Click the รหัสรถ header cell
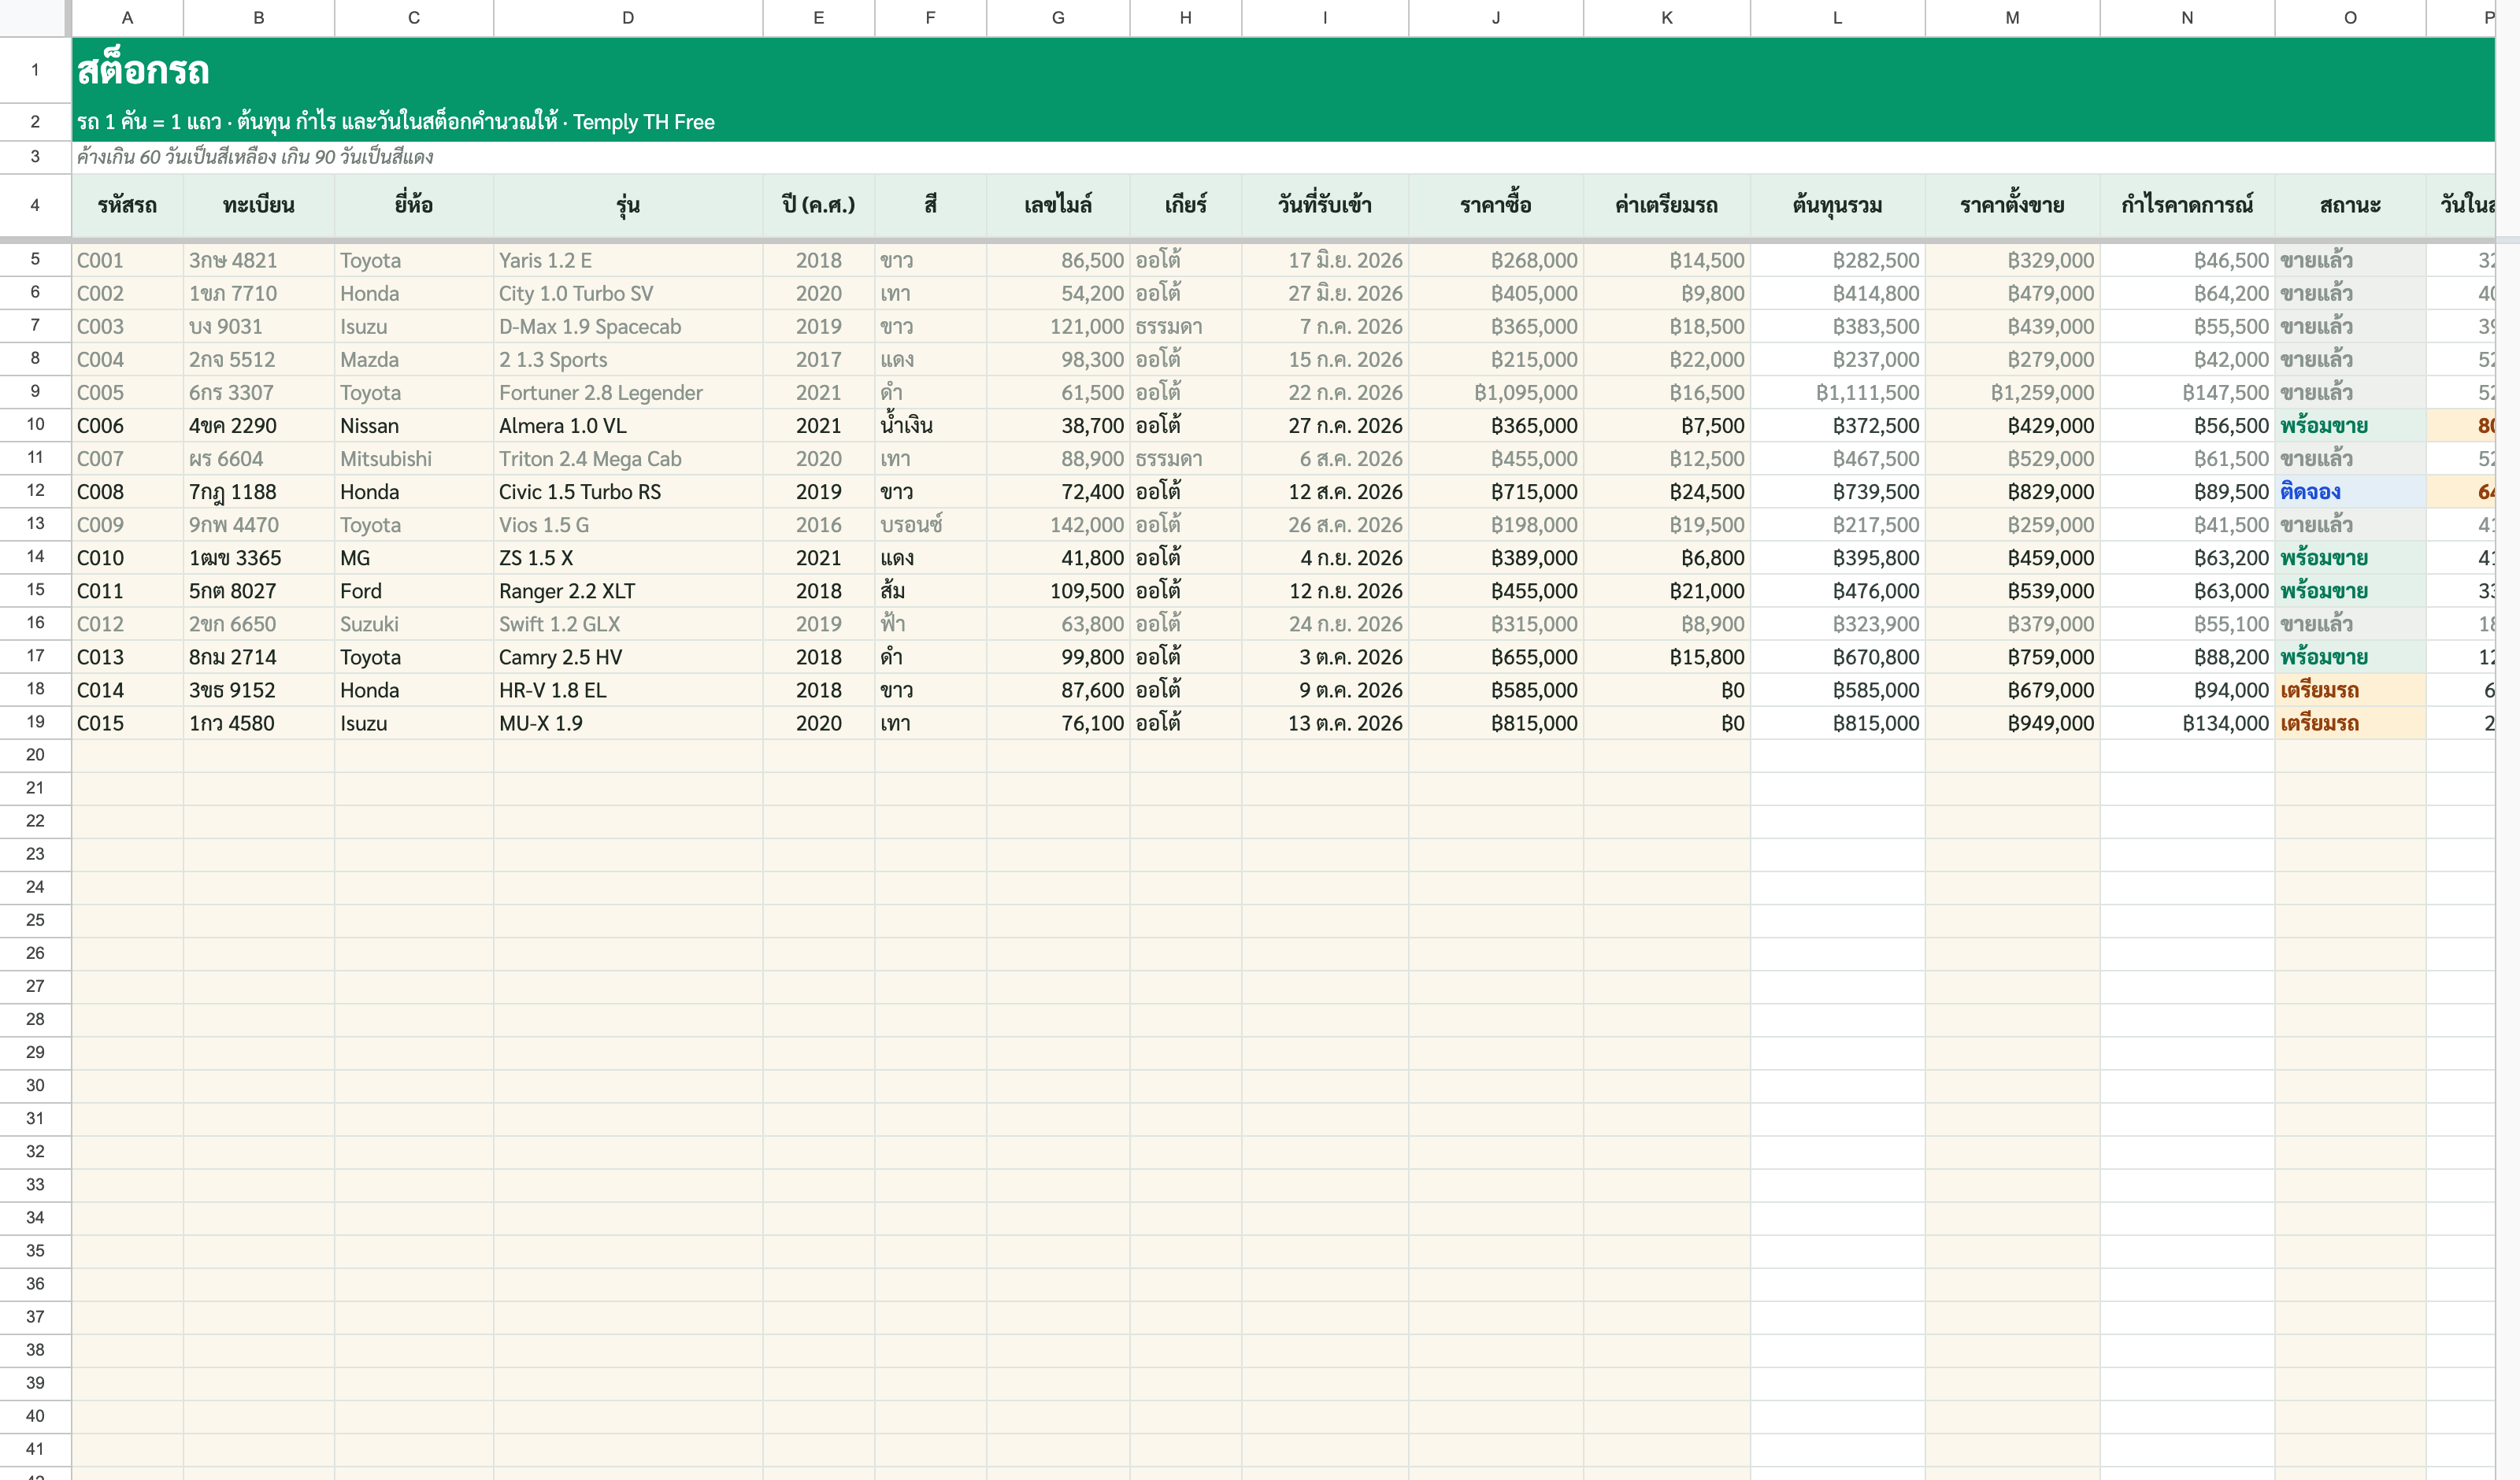Image resolution: width=2520 pixels, height=1480 pixels. (x=127, y=205)
